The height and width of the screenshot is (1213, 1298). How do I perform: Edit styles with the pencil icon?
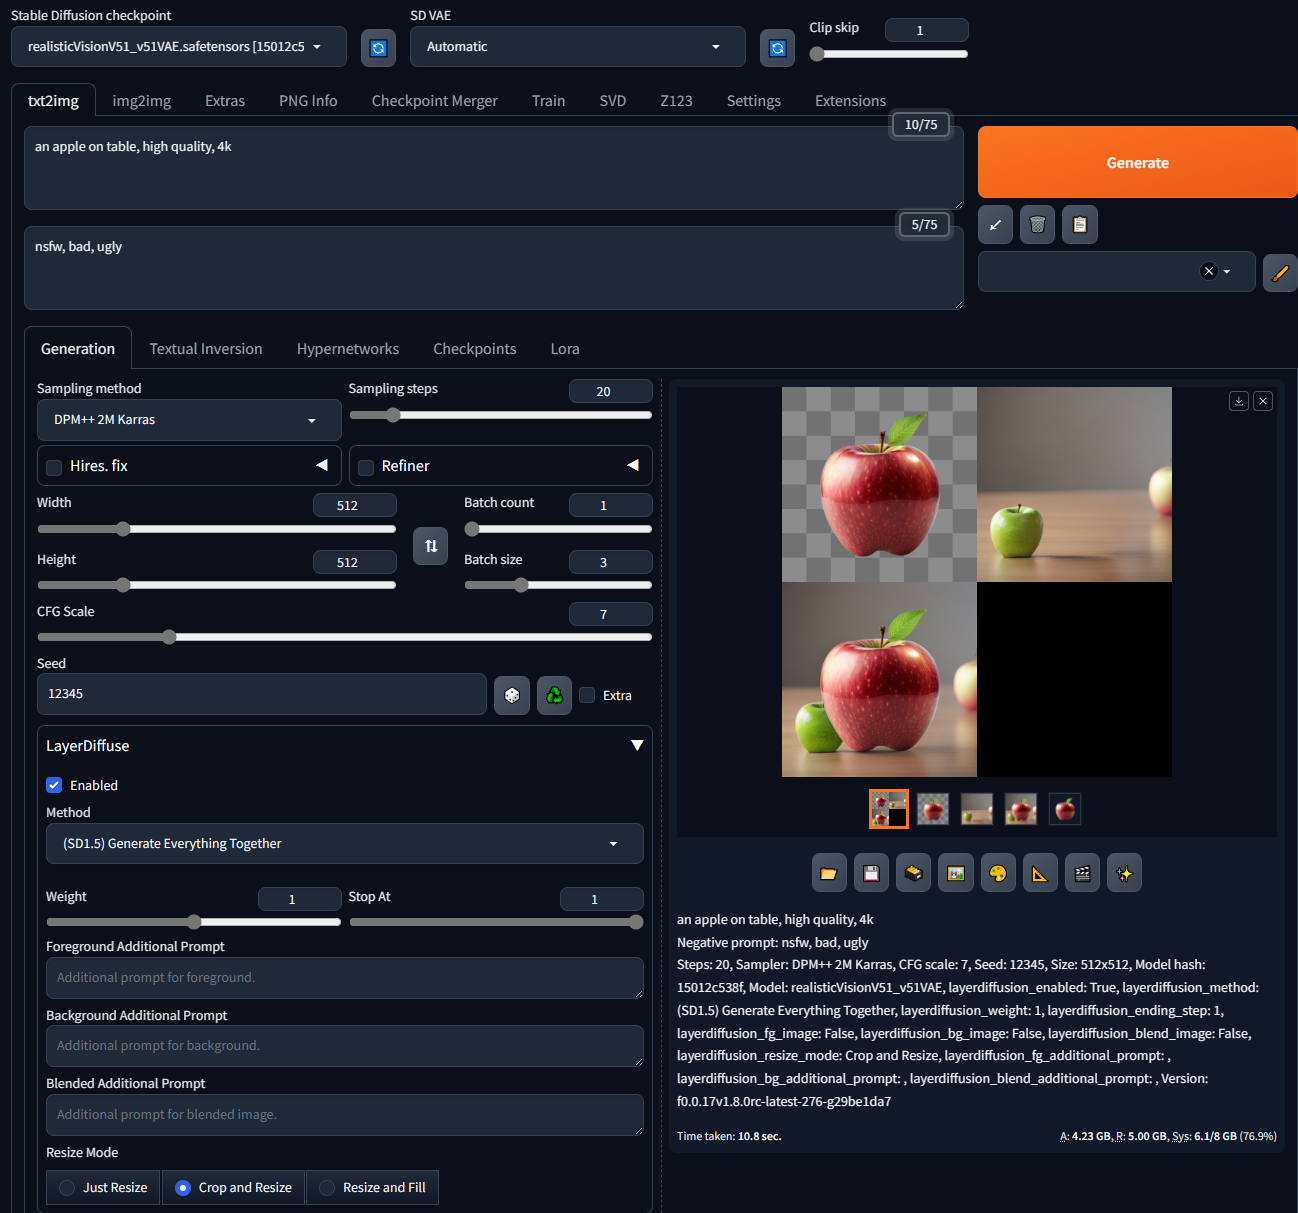1280,272
